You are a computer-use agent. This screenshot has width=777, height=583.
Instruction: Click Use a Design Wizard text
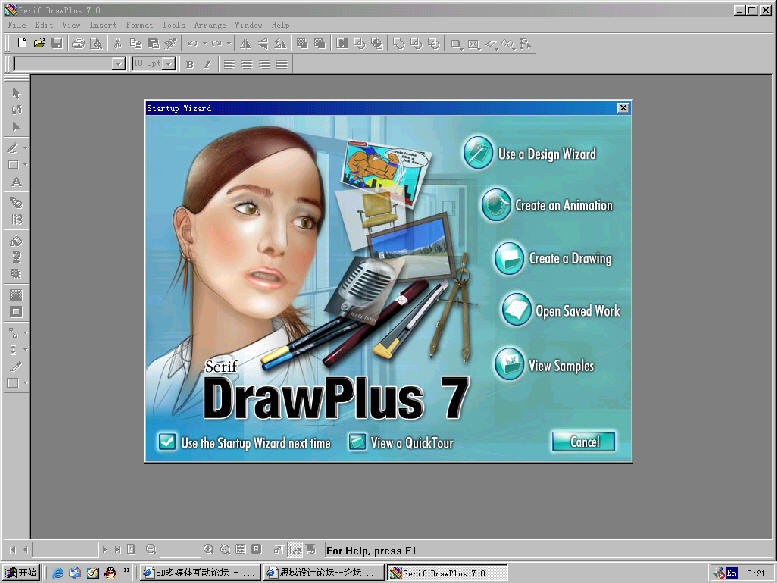pos(547,154)
